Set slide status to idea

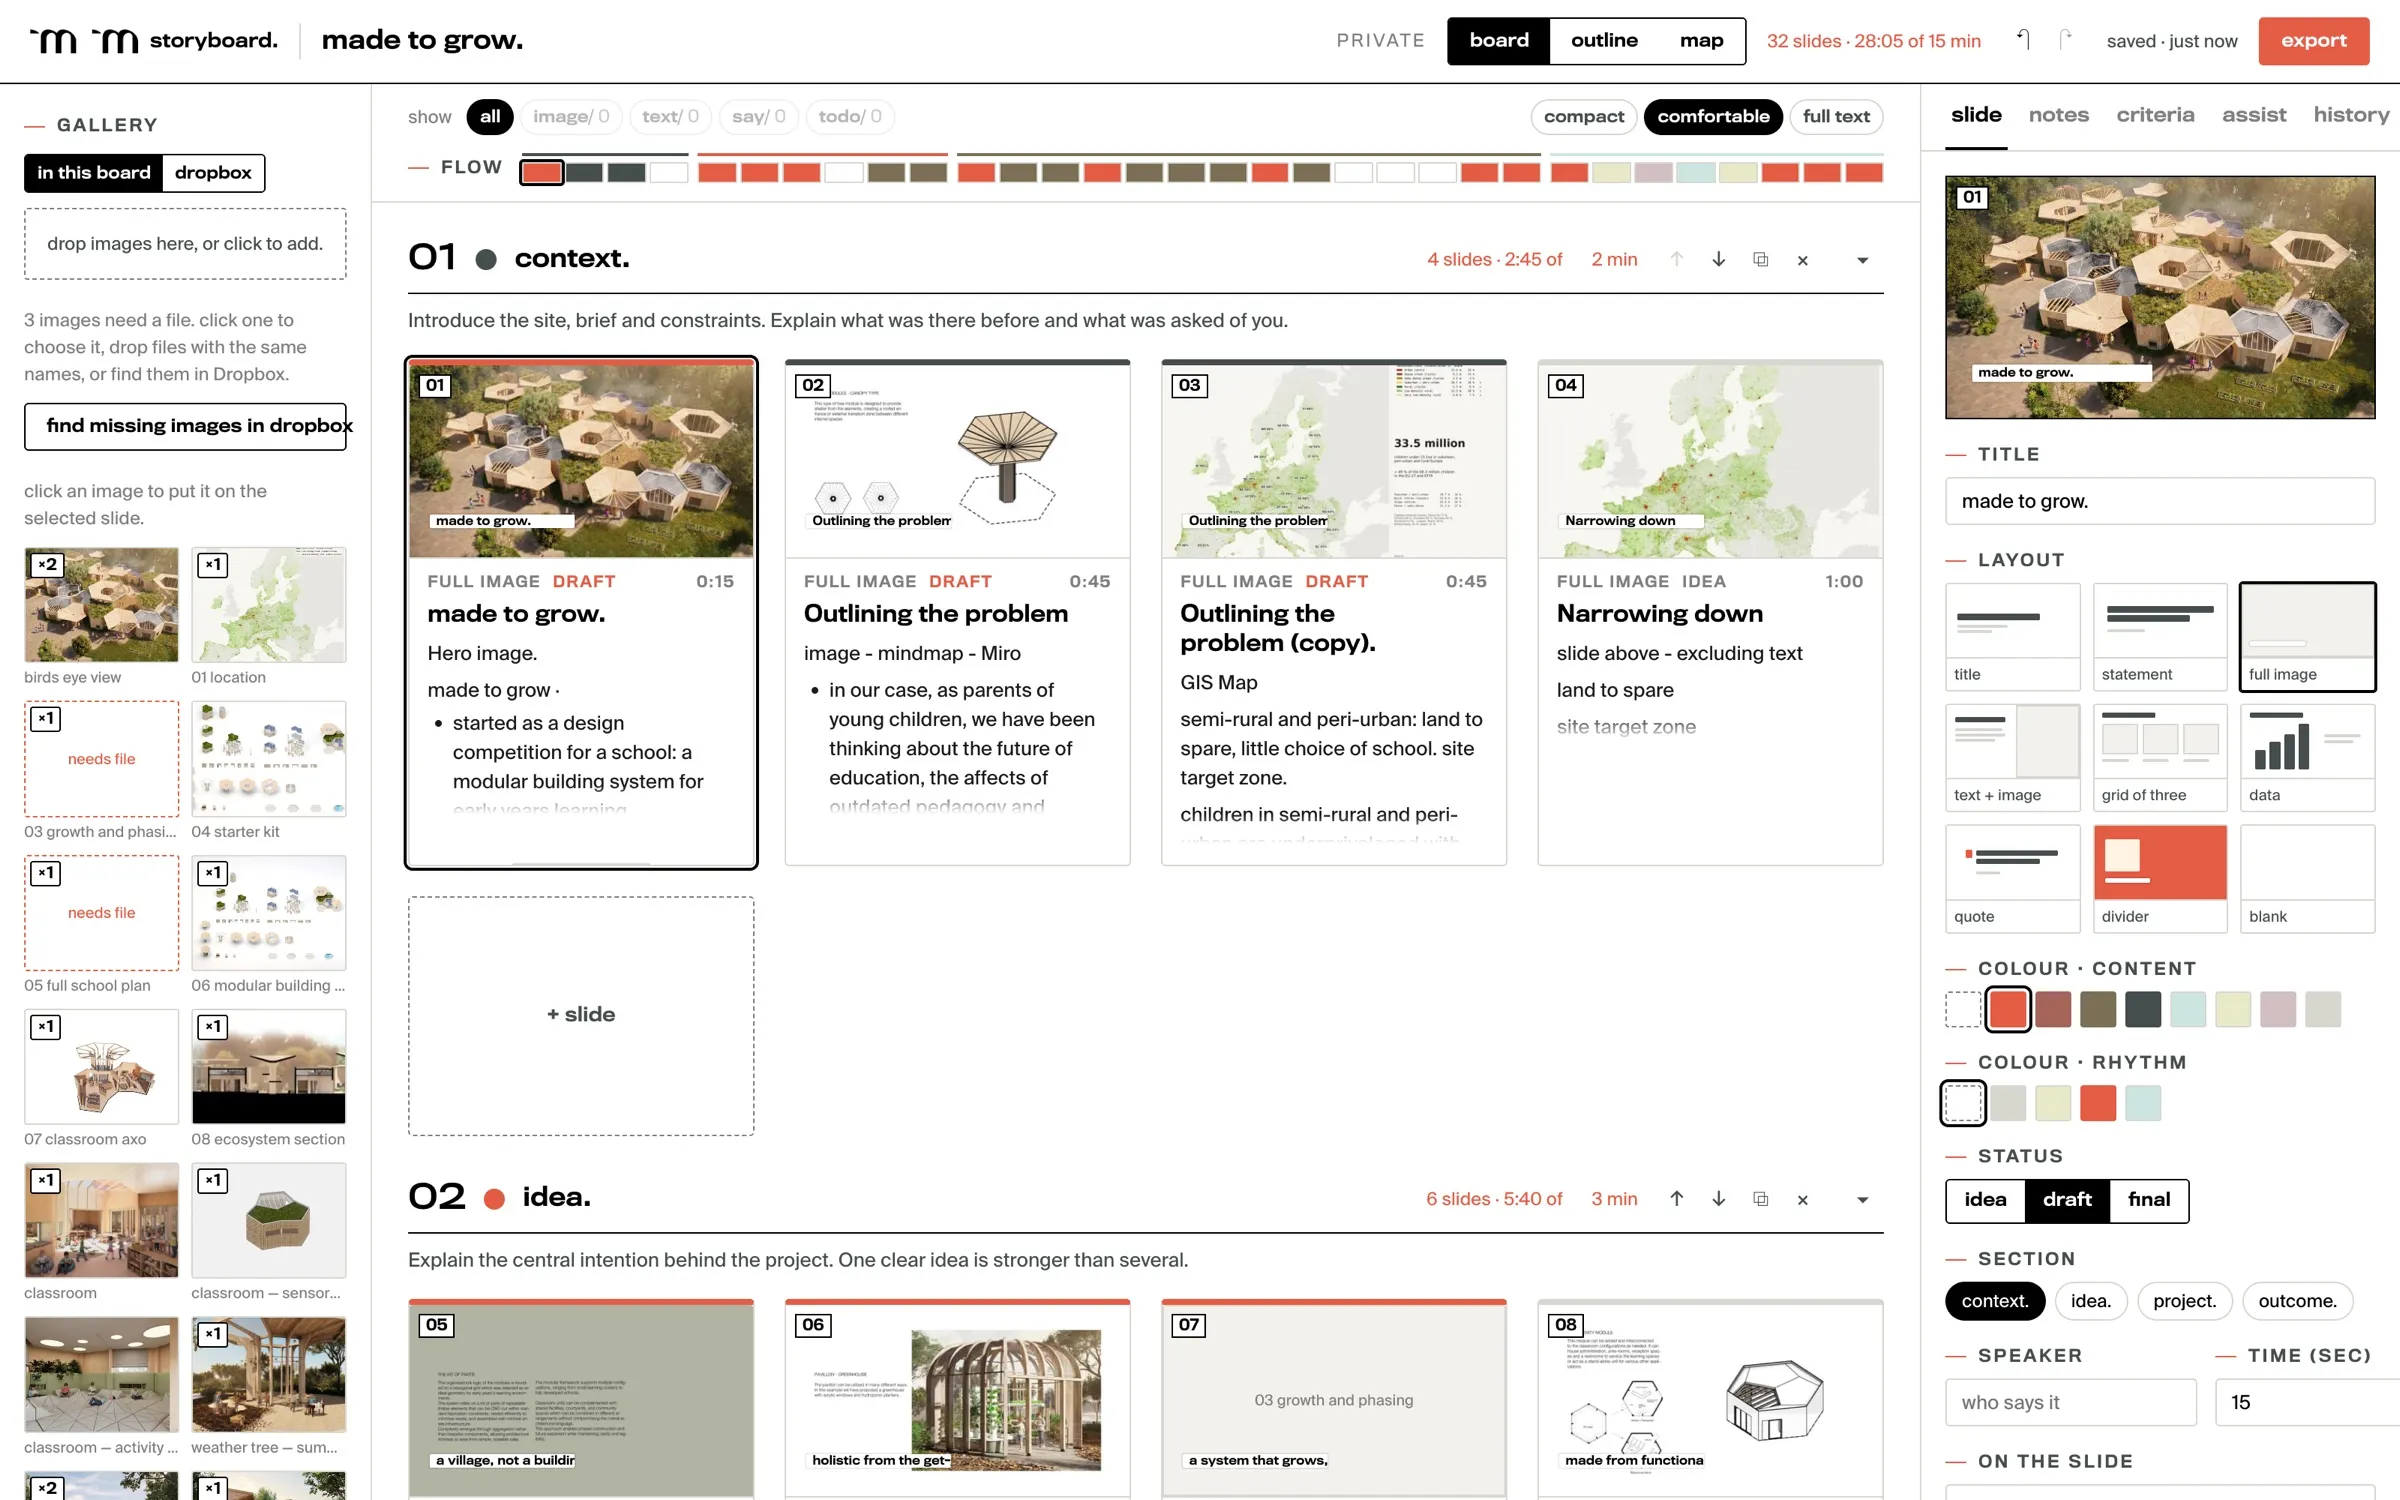(x=1985, y=1200)
